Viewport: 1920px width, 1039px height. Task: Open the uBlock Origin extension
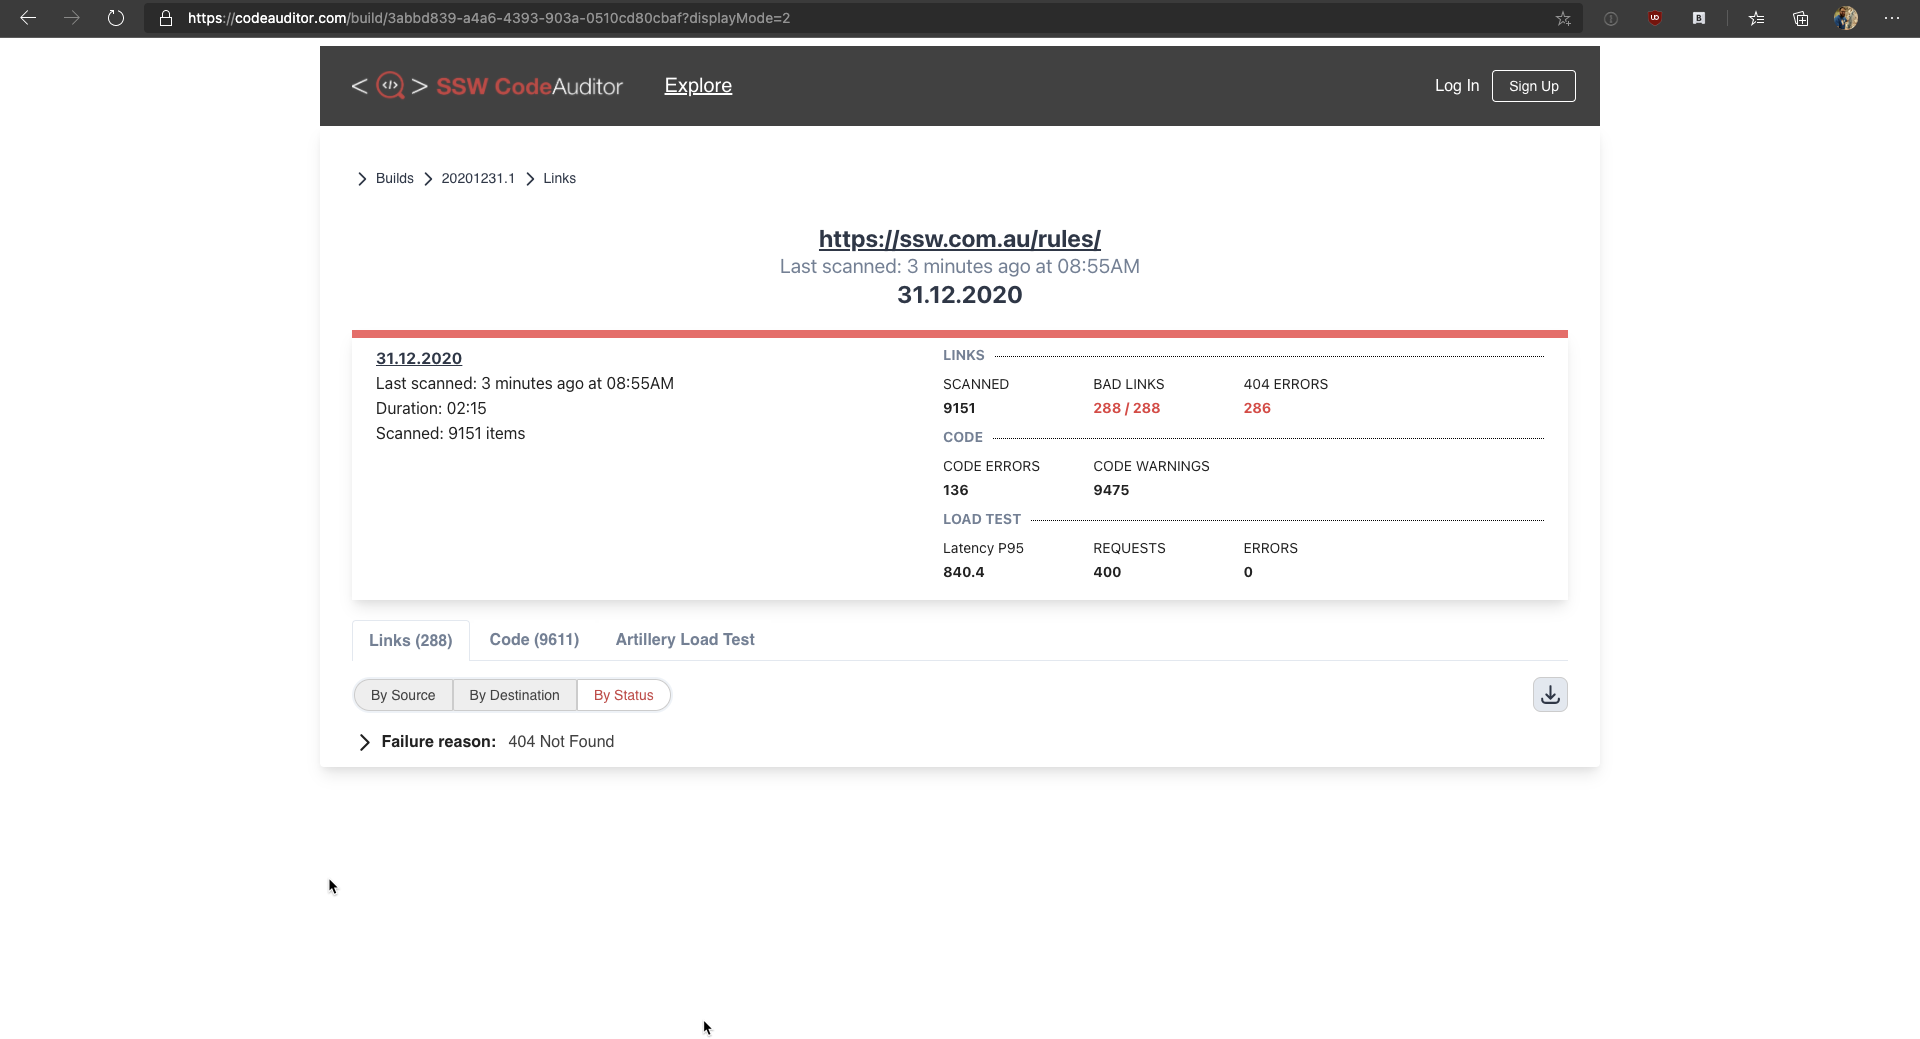(1655, 18)
